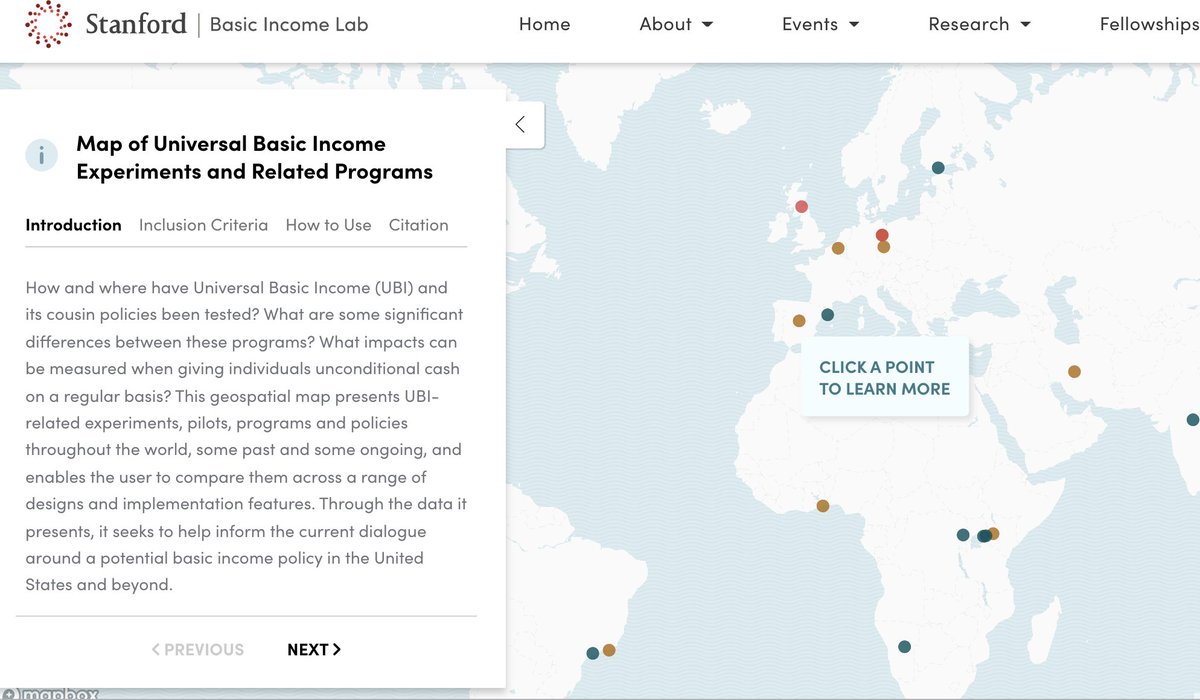Click the NEXT button
Screen dimensions: 1200x700
[x=314, y=649]
